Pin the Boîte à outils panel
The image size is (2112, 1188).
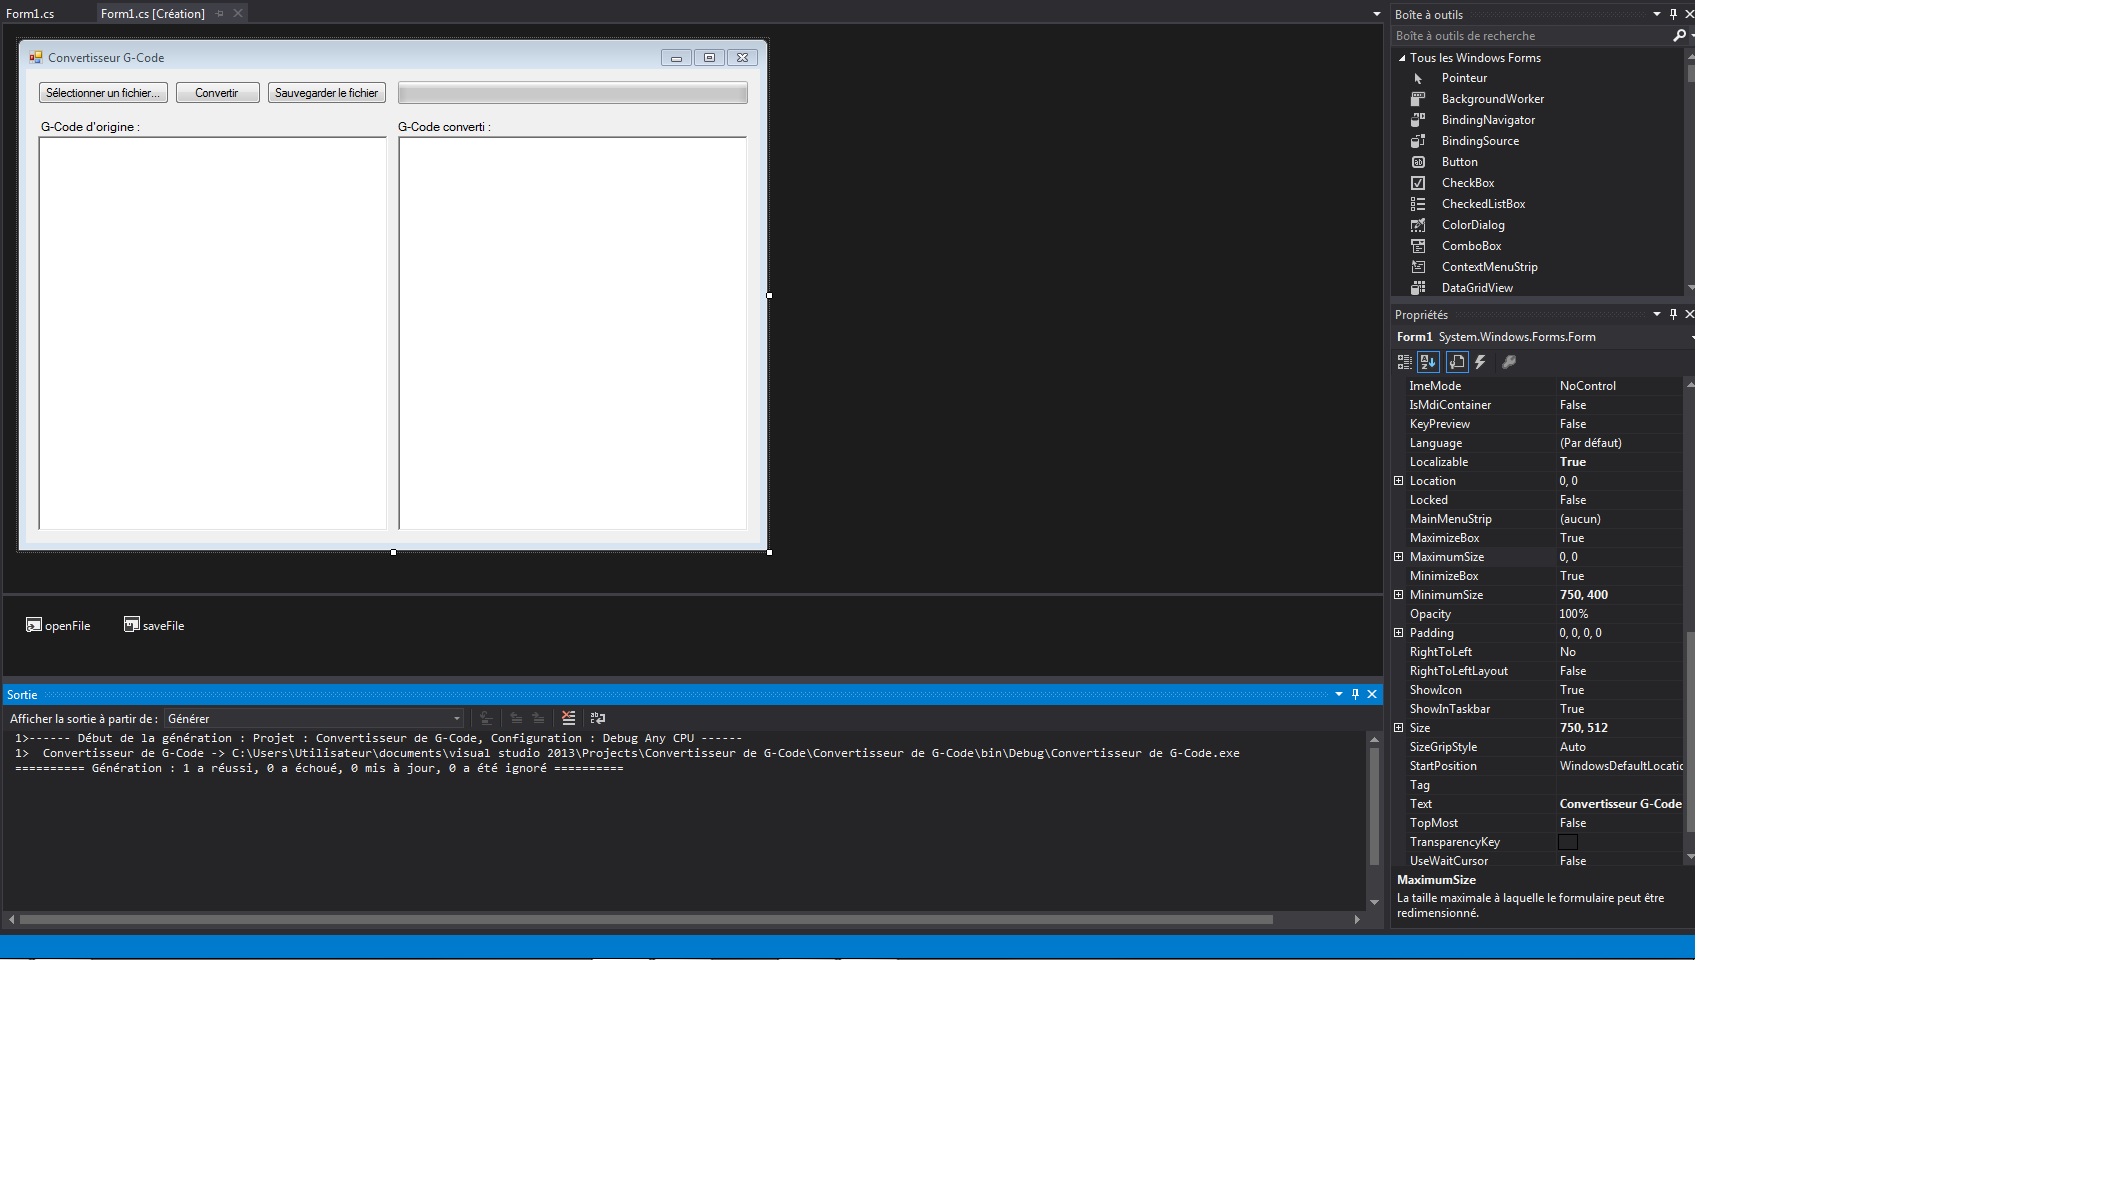1673,14
